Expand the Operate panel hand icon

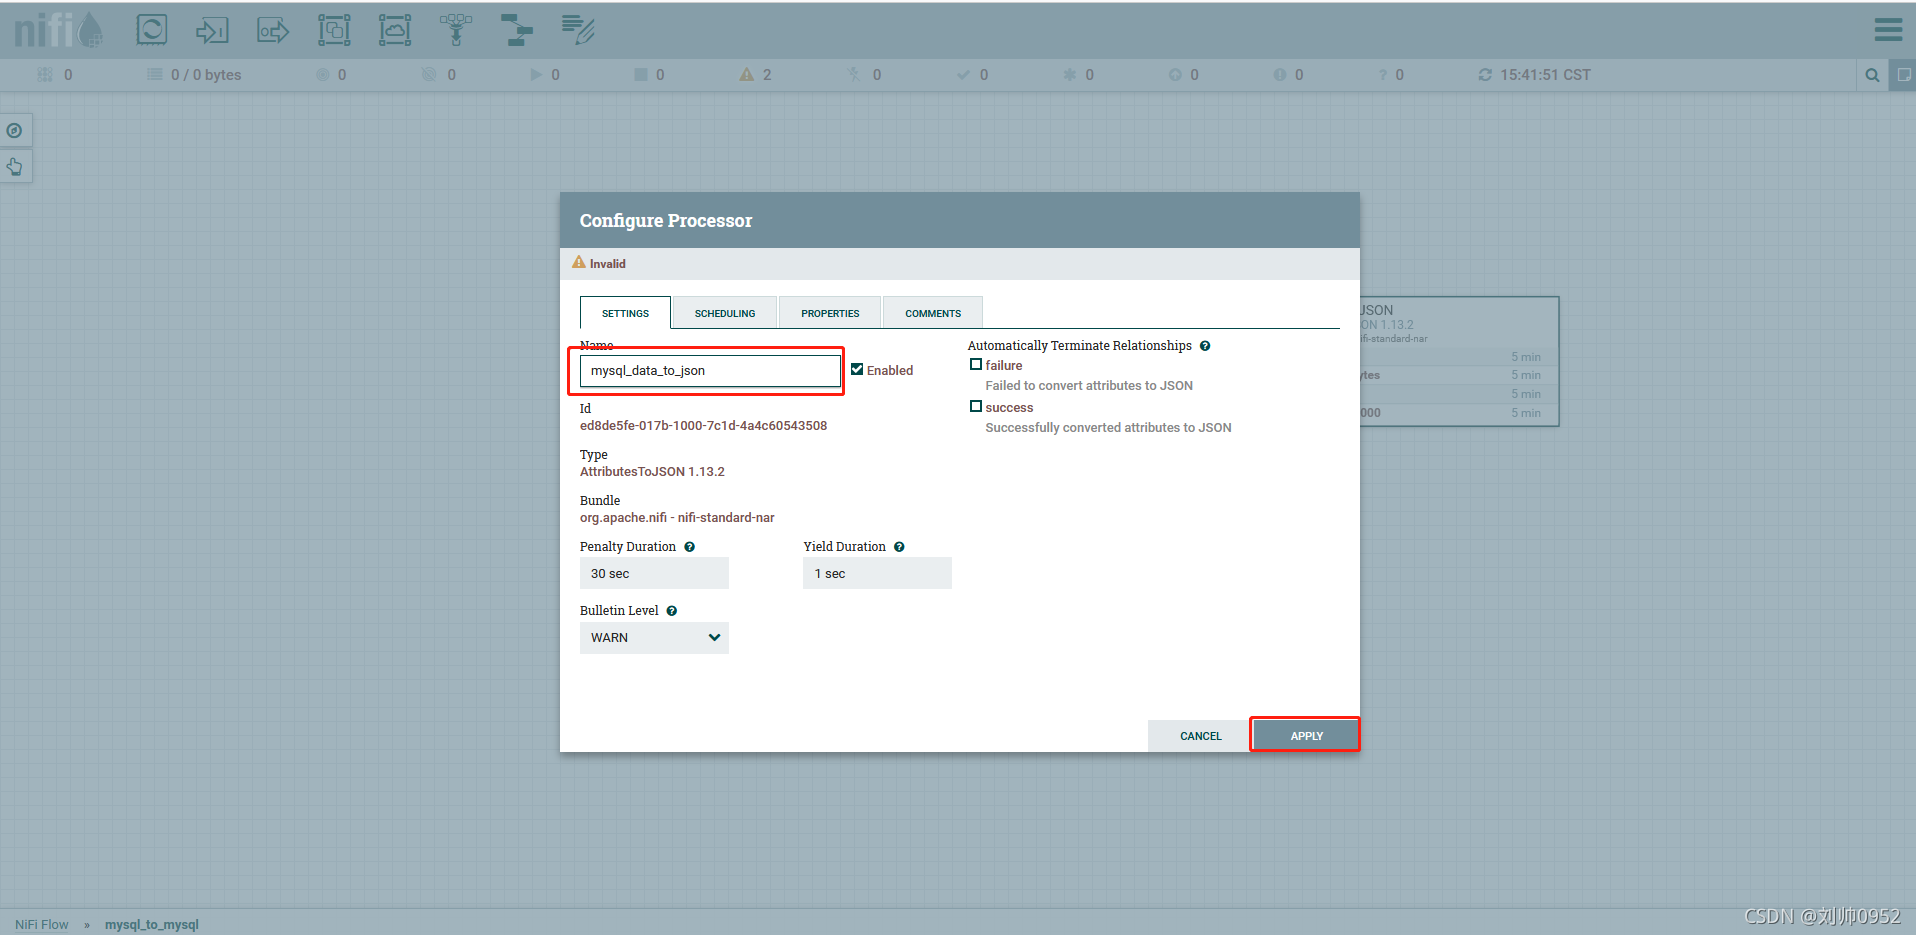pos(15,166)
